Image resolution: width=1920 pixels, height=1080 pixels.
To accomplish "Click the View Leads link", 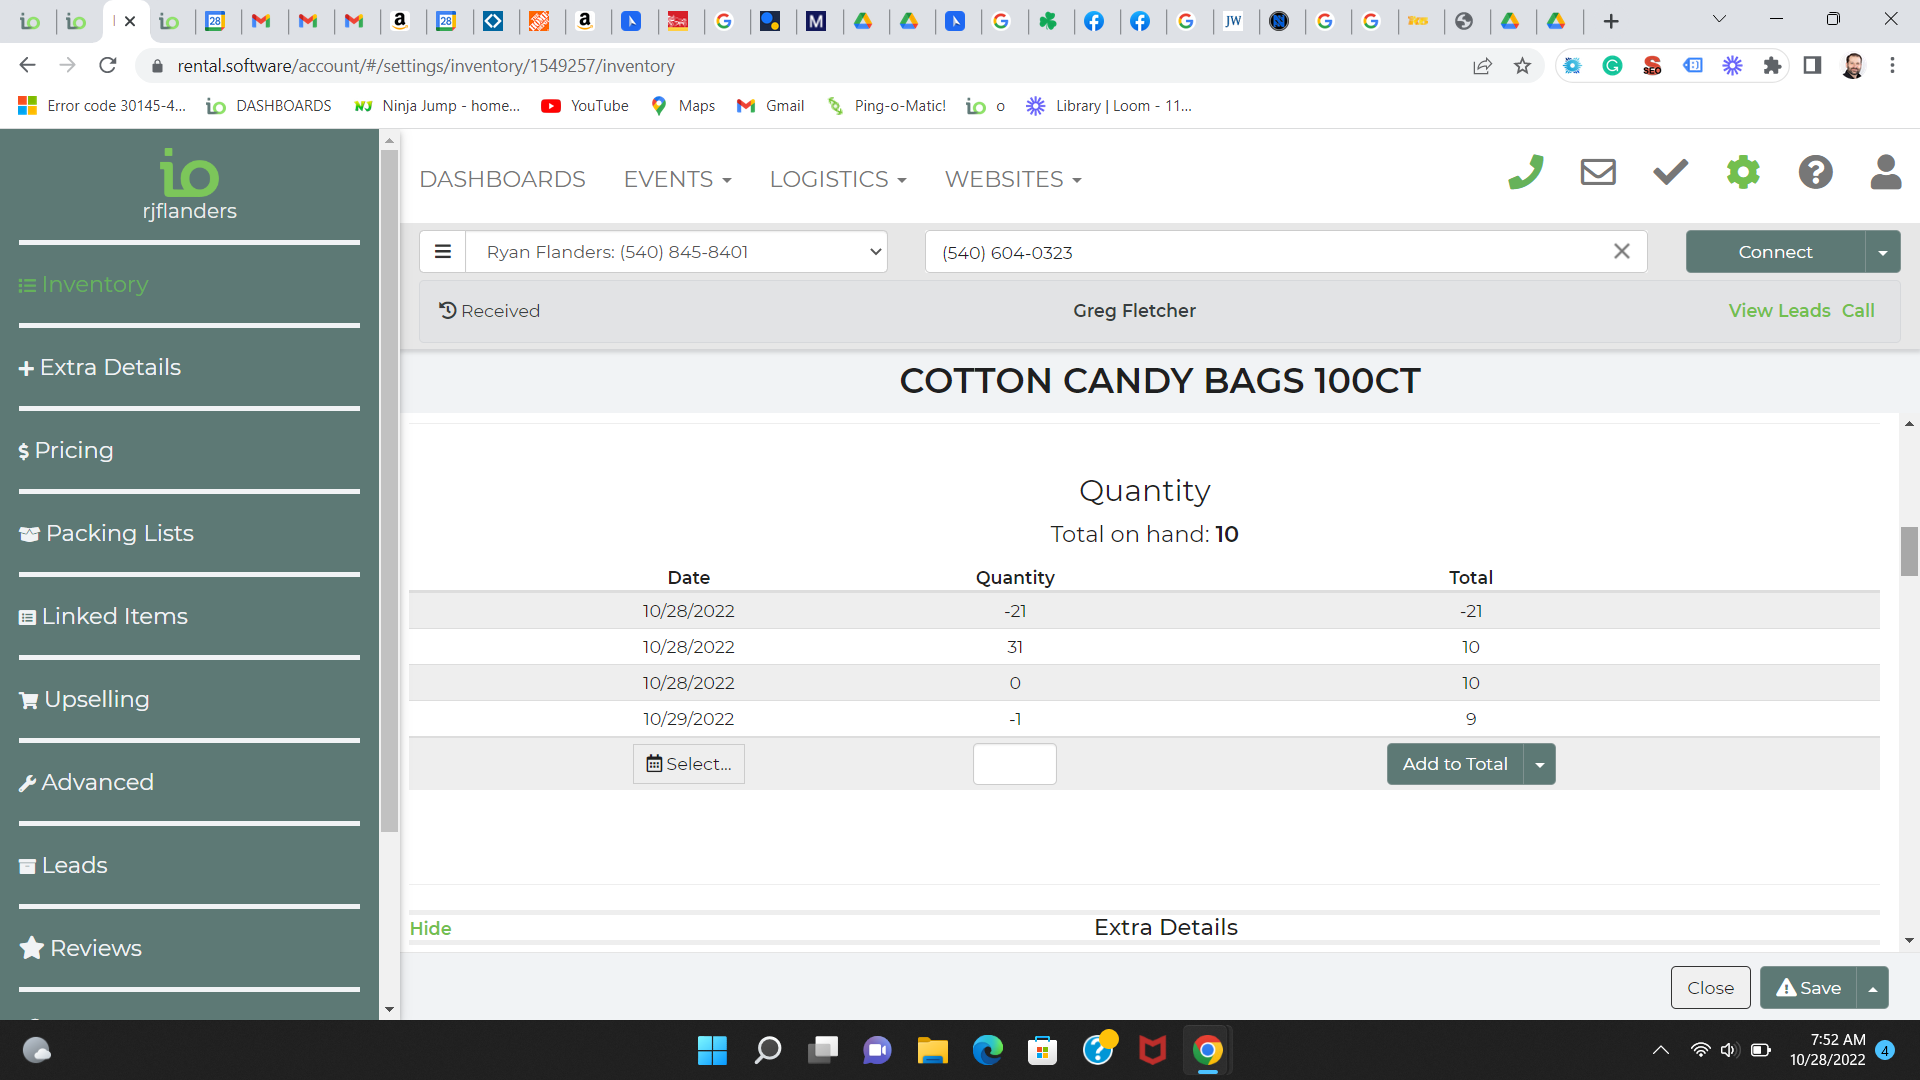I will click(1779, 311).
